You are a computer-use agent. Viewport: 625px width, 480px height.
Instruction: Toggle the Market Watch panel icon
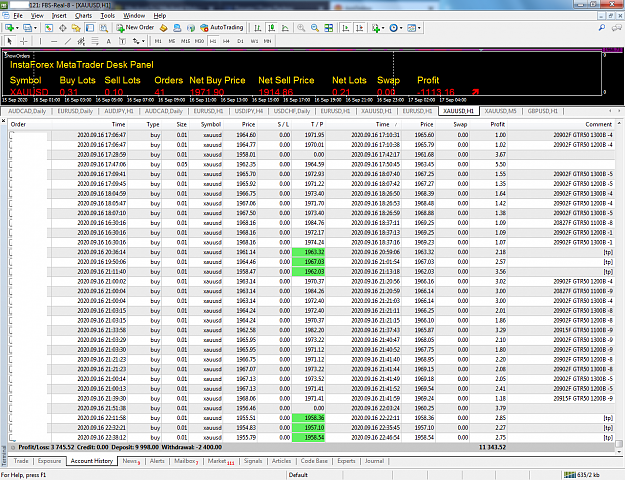point(49,28)
